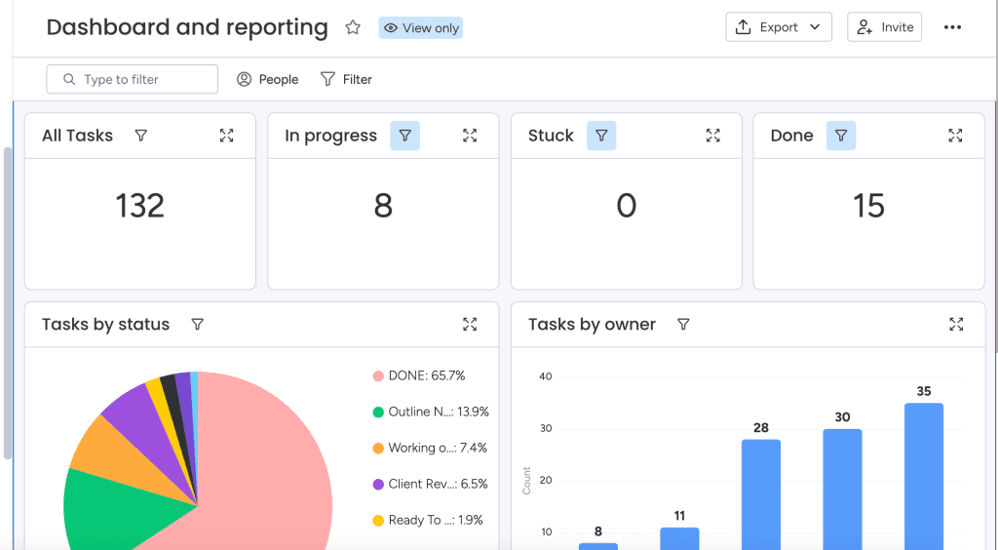
Task: Click the Tasks by owner filter icon
Action: (x=683, y=325)
